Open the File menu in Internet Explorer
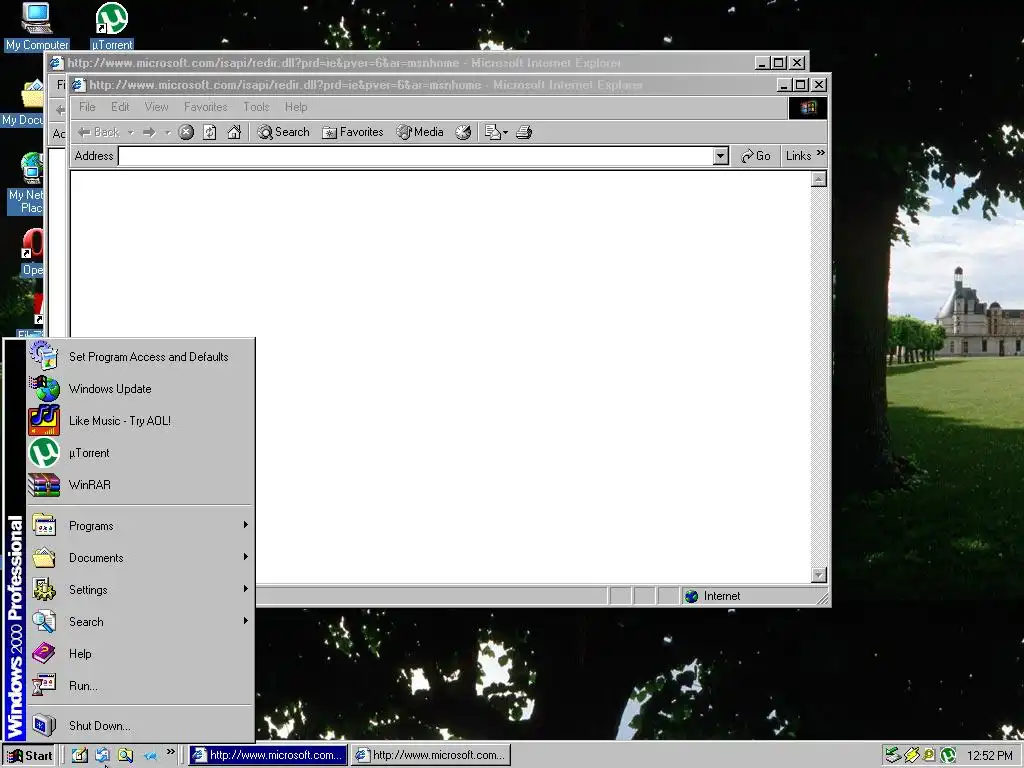The height and width of the screenshot is (768, 1024). click(87, 107)
